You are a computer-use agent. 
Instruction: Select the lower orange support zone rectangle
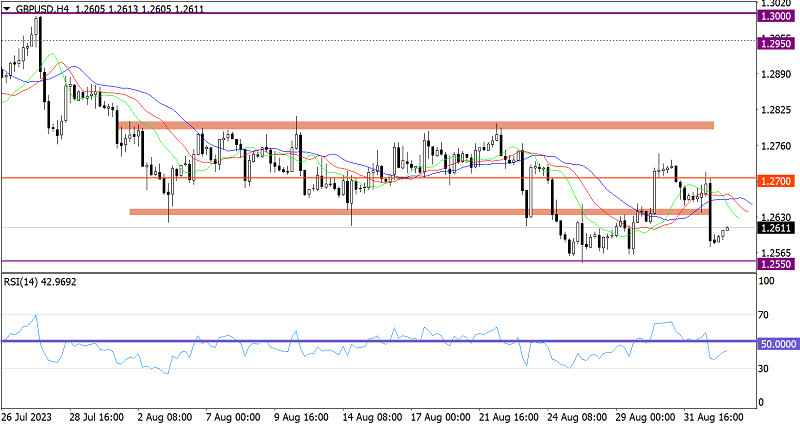tap(419, 212)
